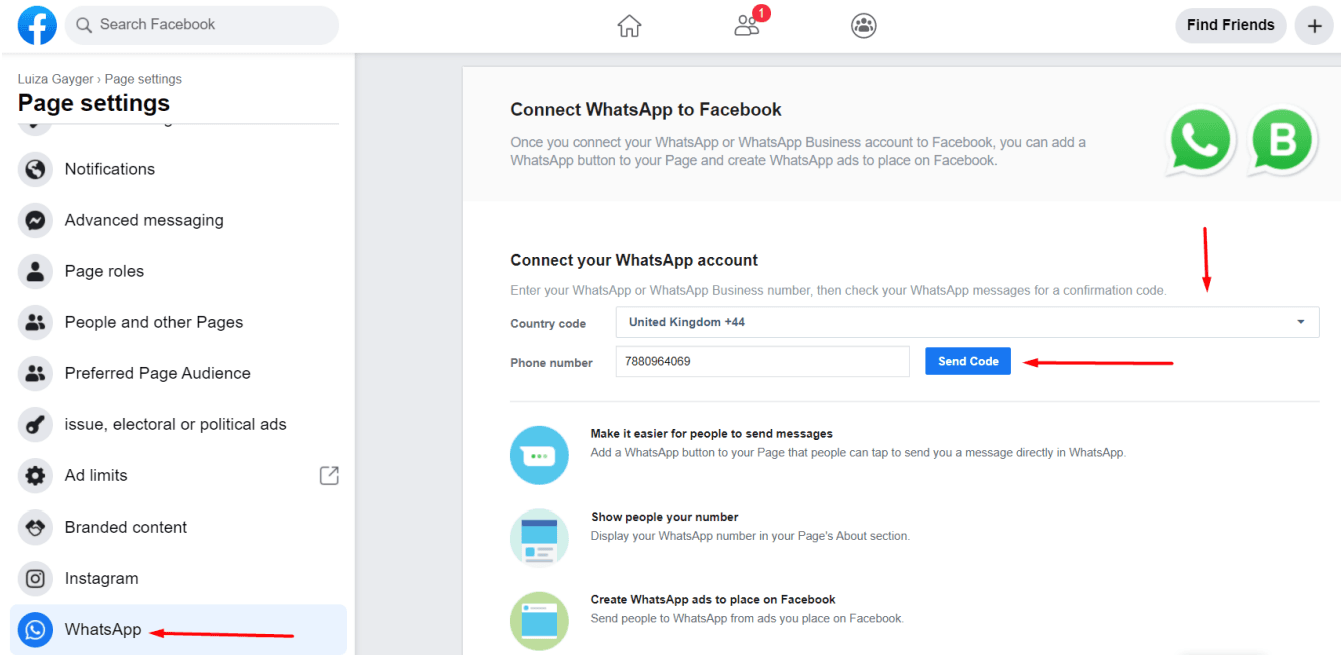Click the Page roles person icon
Image resolution: width=1341 pixels, height=655 pixels.
point(35,271)
